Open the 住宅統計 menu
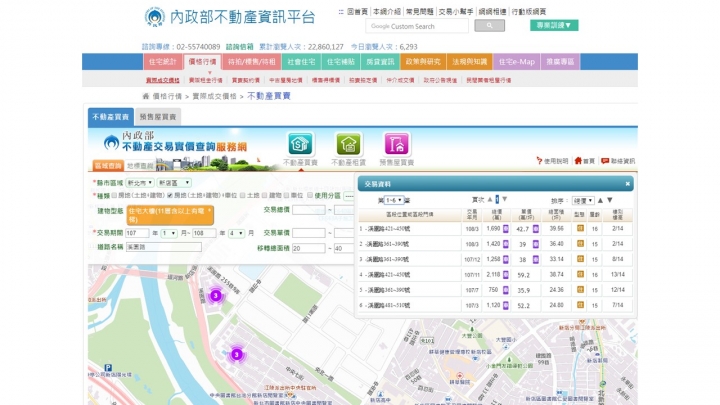The image size is (720, 405). pos(163,62)
